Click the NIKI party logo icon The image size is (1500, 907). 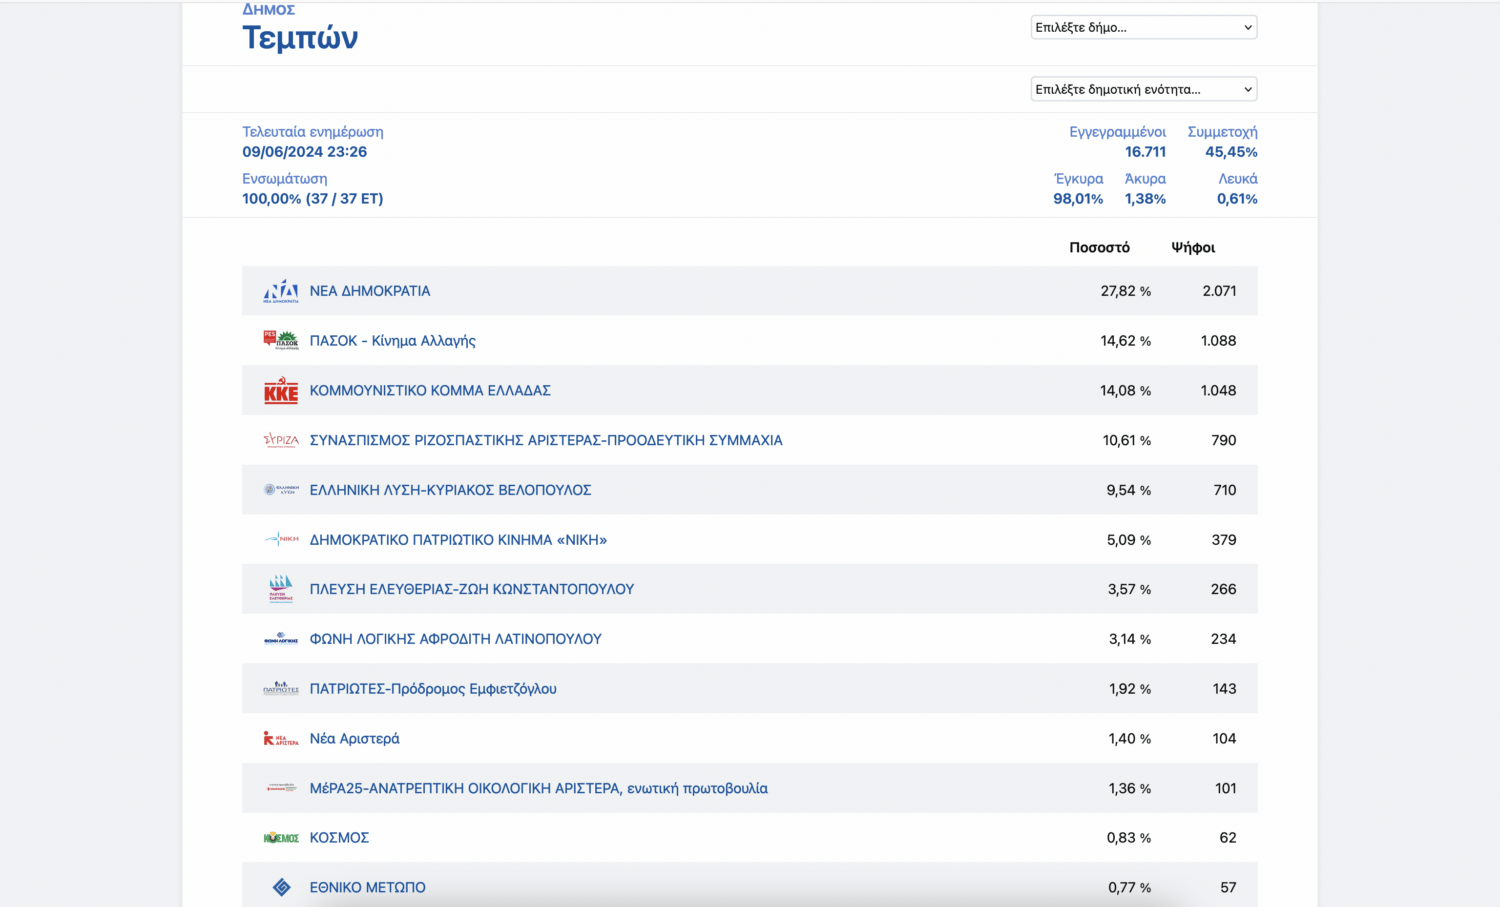pyautogui.click(x=281, y=539)
